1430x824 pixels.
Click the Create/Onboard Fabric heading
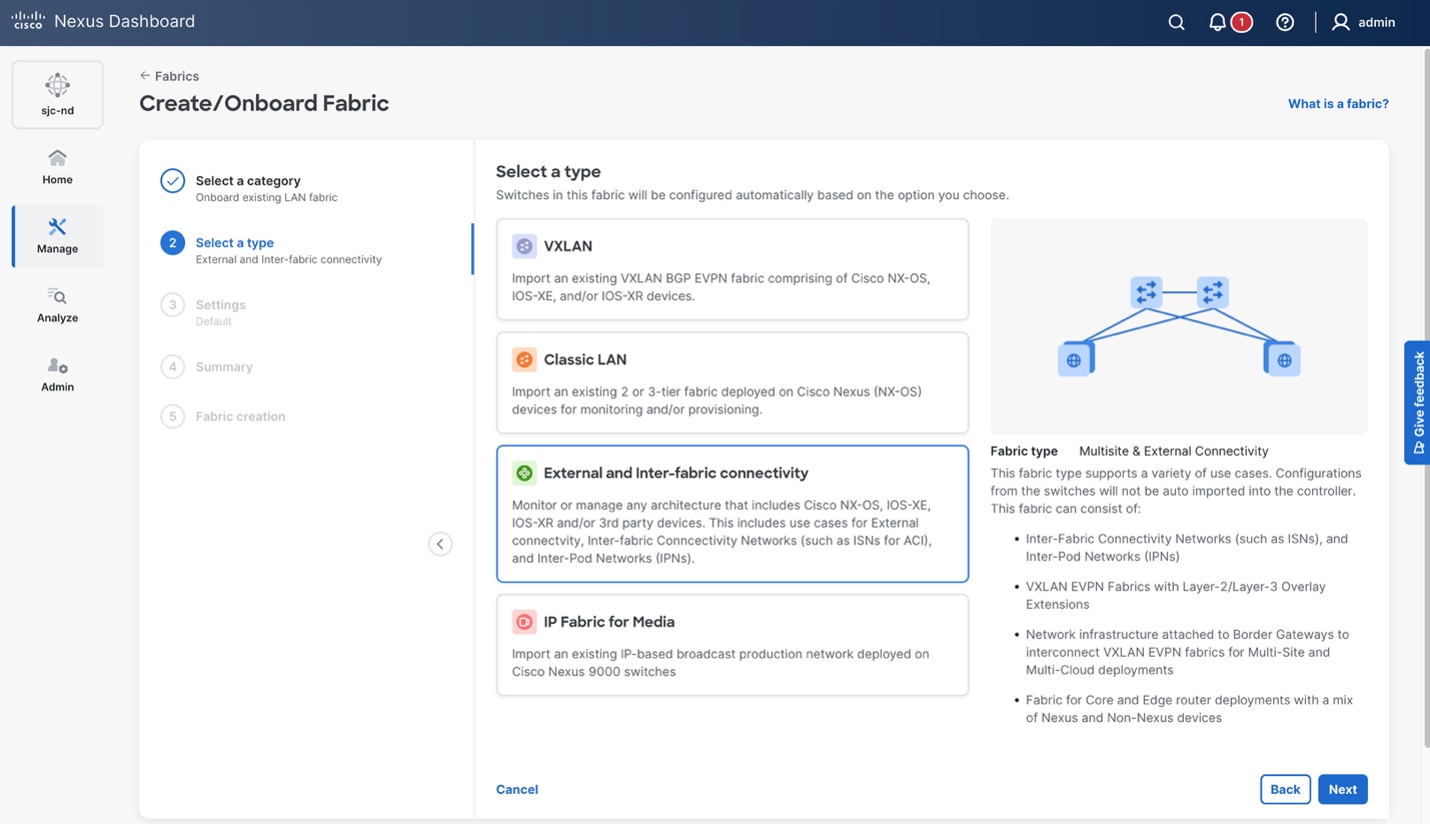[x=264, y=103]
